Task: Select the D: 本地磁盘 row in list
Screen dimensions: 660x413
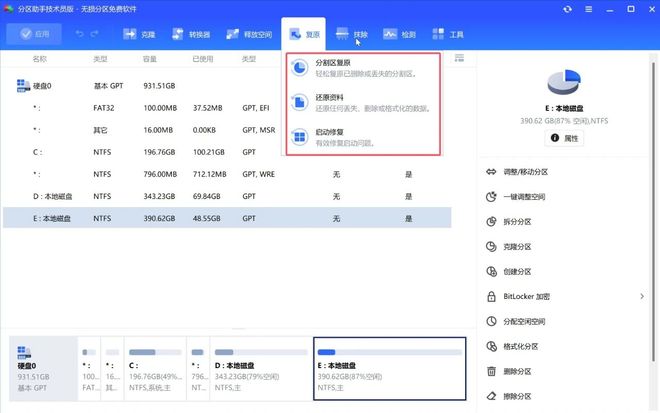Action: [227, 196]
